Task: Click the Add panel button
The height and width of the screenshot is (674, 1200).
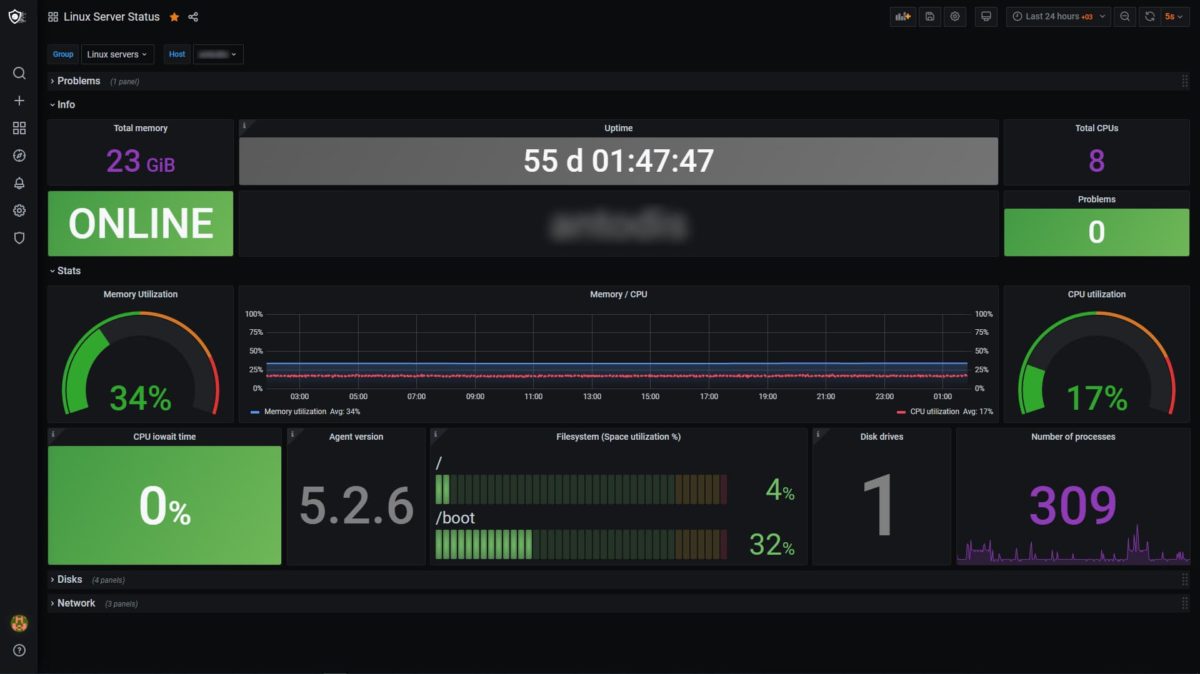Action: tap(903, 17)
